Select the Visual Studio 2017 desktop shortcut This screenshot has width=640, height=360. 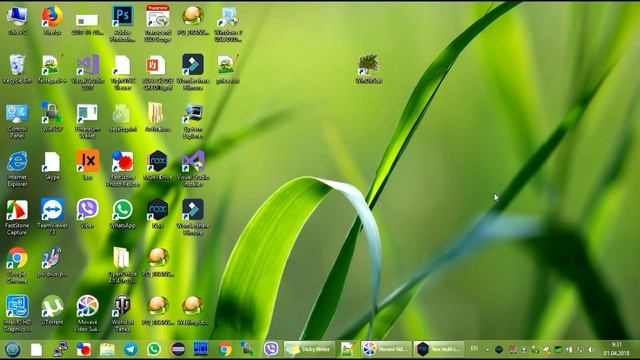(87, 72)
